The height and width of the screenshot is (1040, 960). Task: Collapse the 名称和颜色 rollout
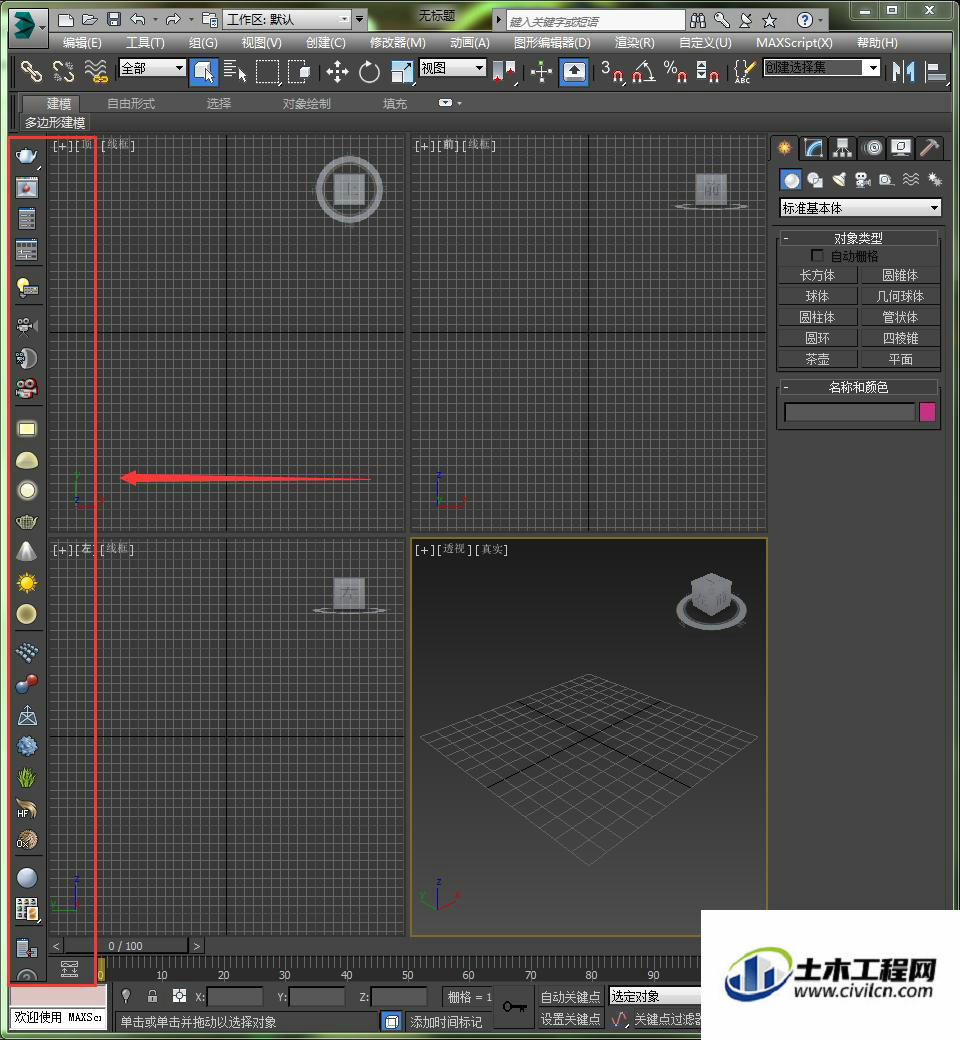(858, 387)
